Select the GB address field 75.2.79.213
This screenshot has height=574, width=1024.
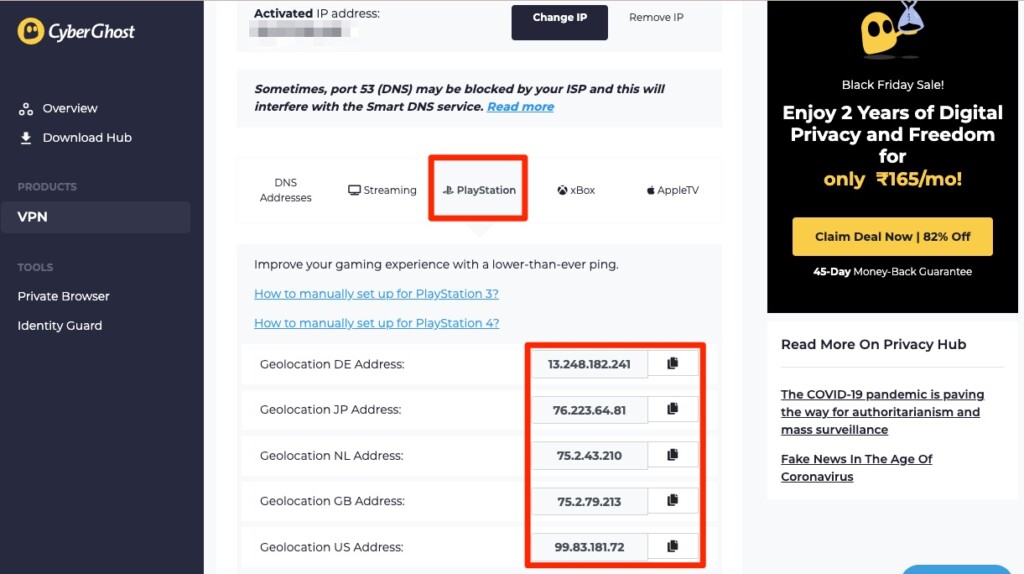pyautogui.click(x=589, y=502)
